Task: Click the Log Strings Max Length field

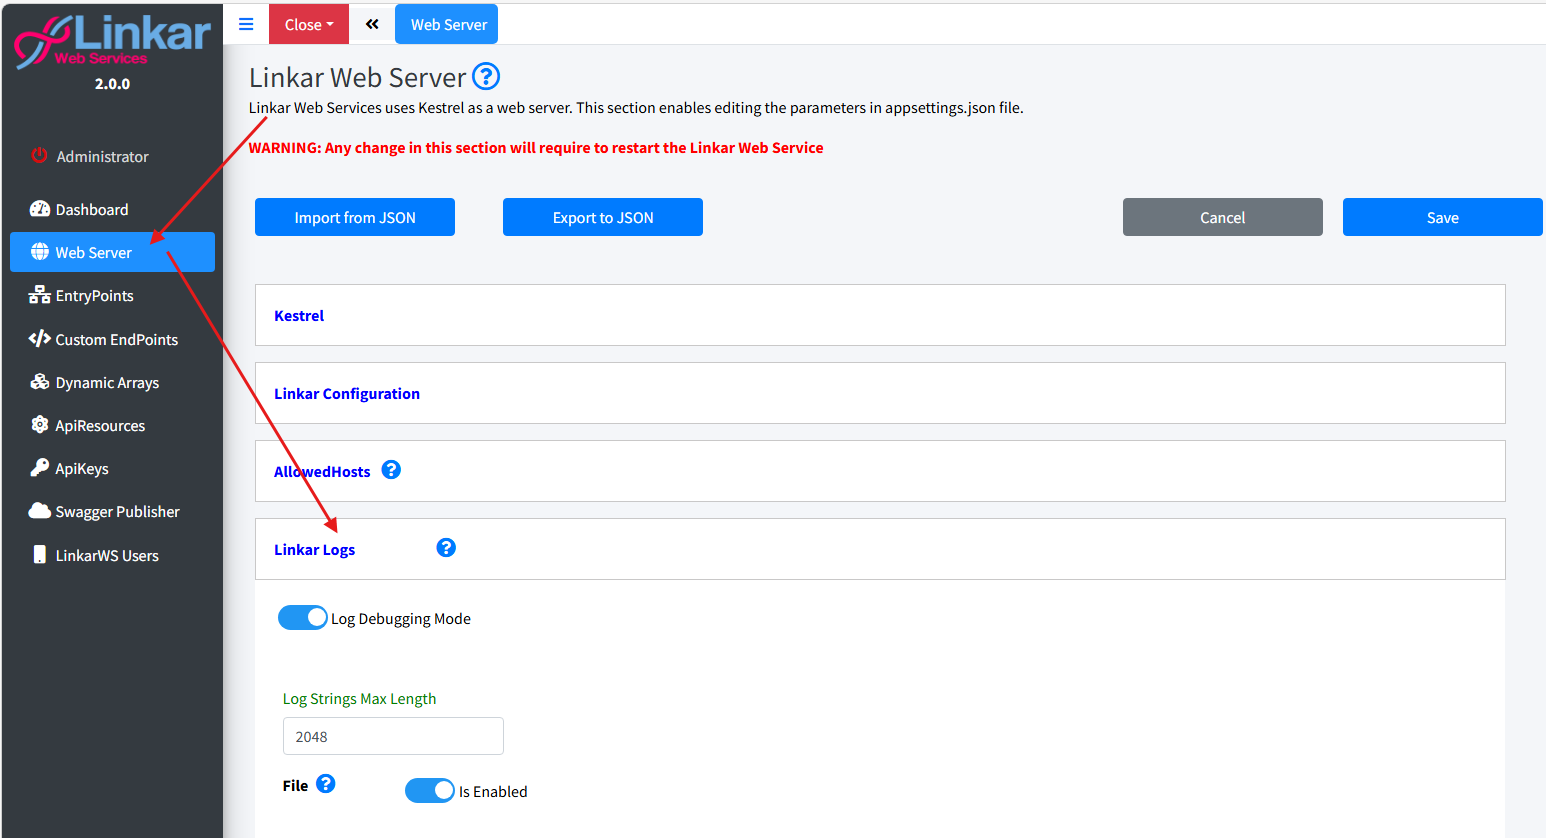Action: [x=393, y=736]
